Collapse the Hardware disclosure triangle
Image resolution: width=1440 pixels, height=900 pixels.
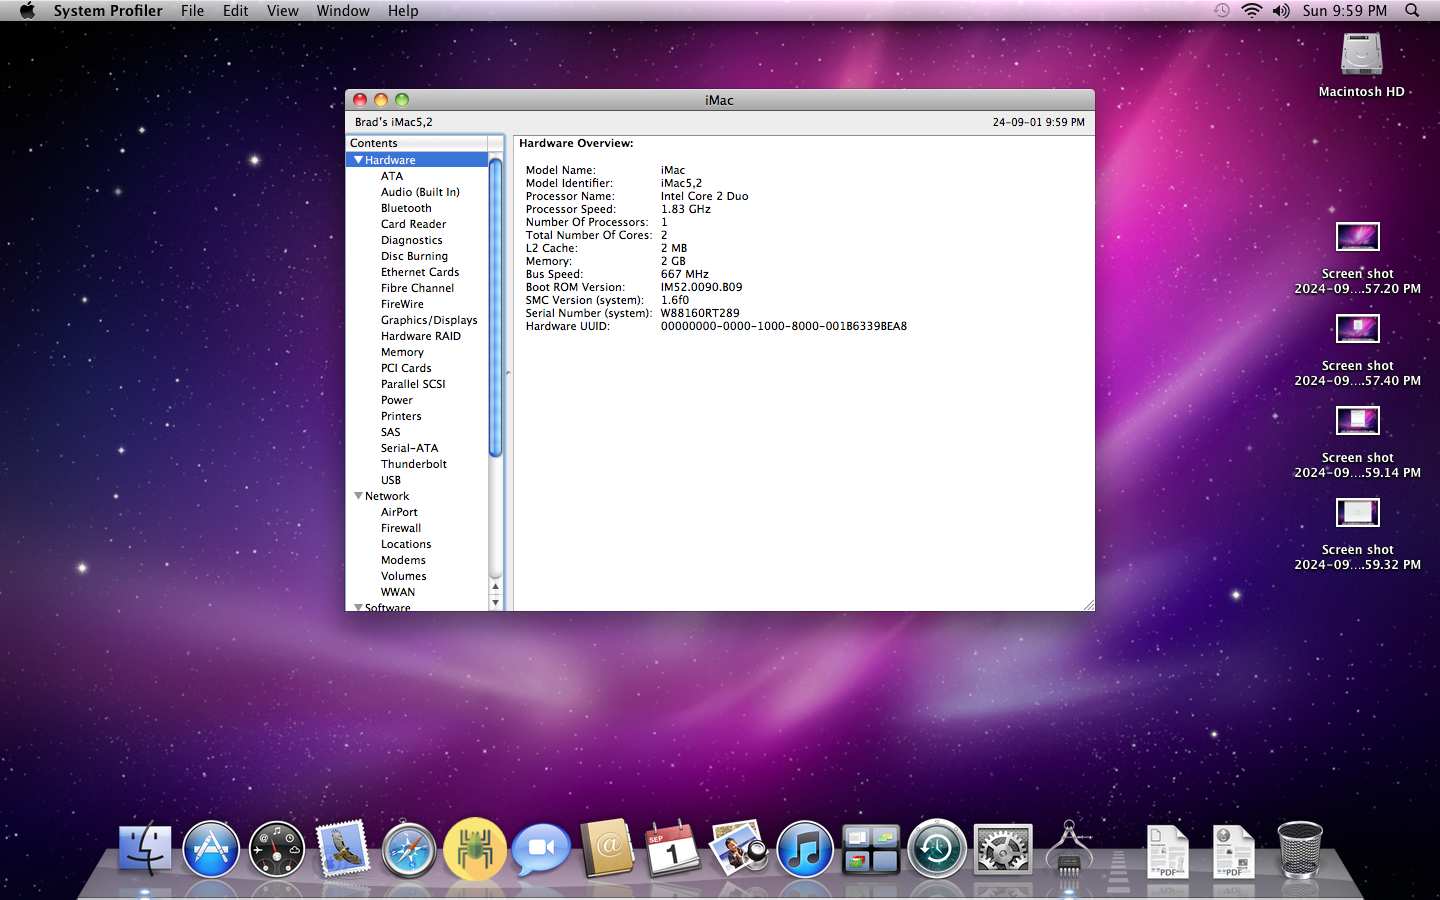coord(358,160)
